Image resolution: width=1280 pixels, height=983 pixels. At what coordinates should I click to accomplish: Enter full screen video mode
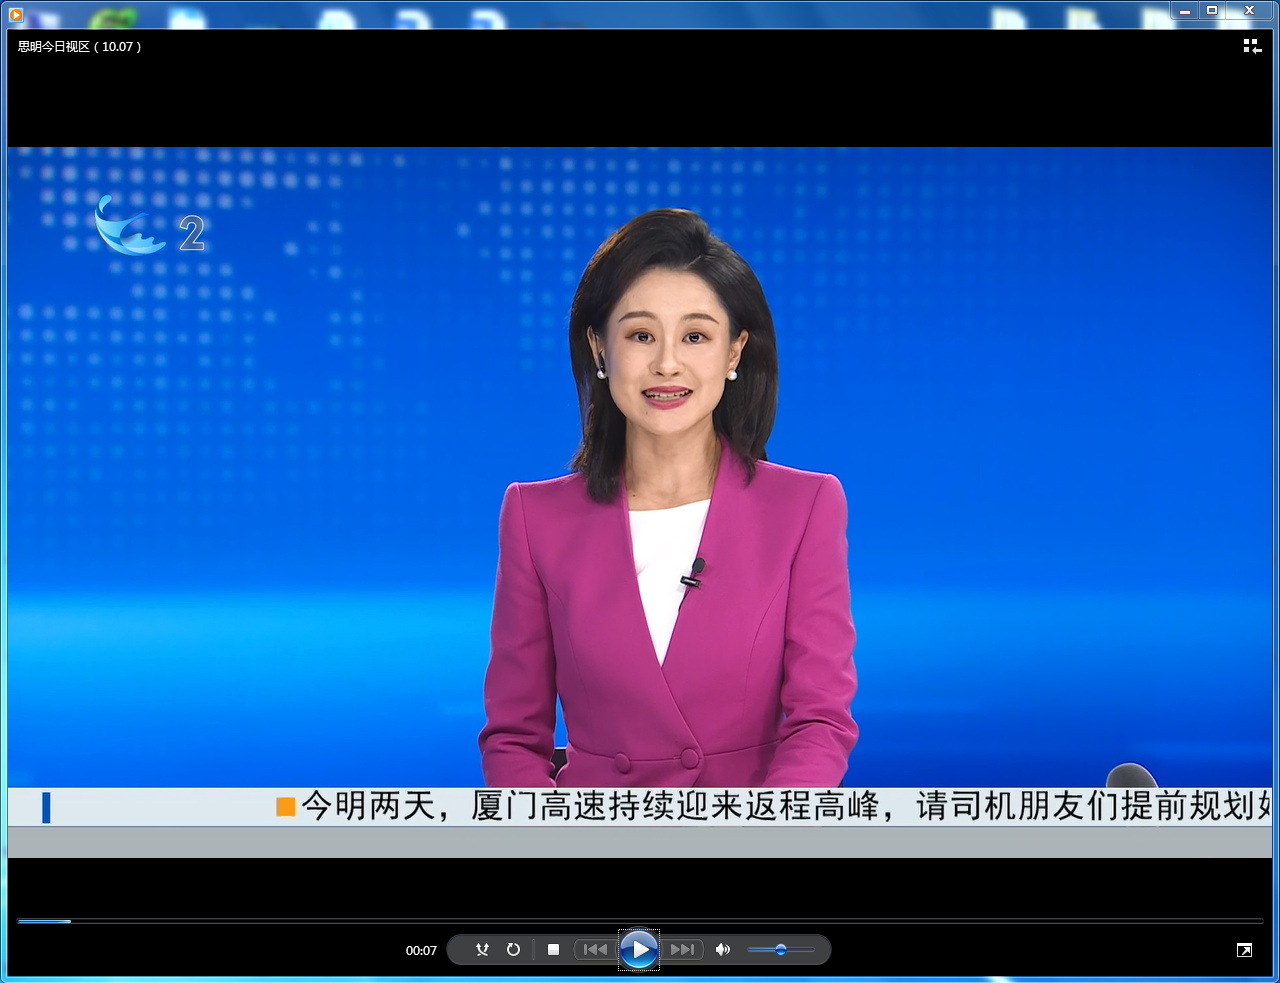point(1244,950)
